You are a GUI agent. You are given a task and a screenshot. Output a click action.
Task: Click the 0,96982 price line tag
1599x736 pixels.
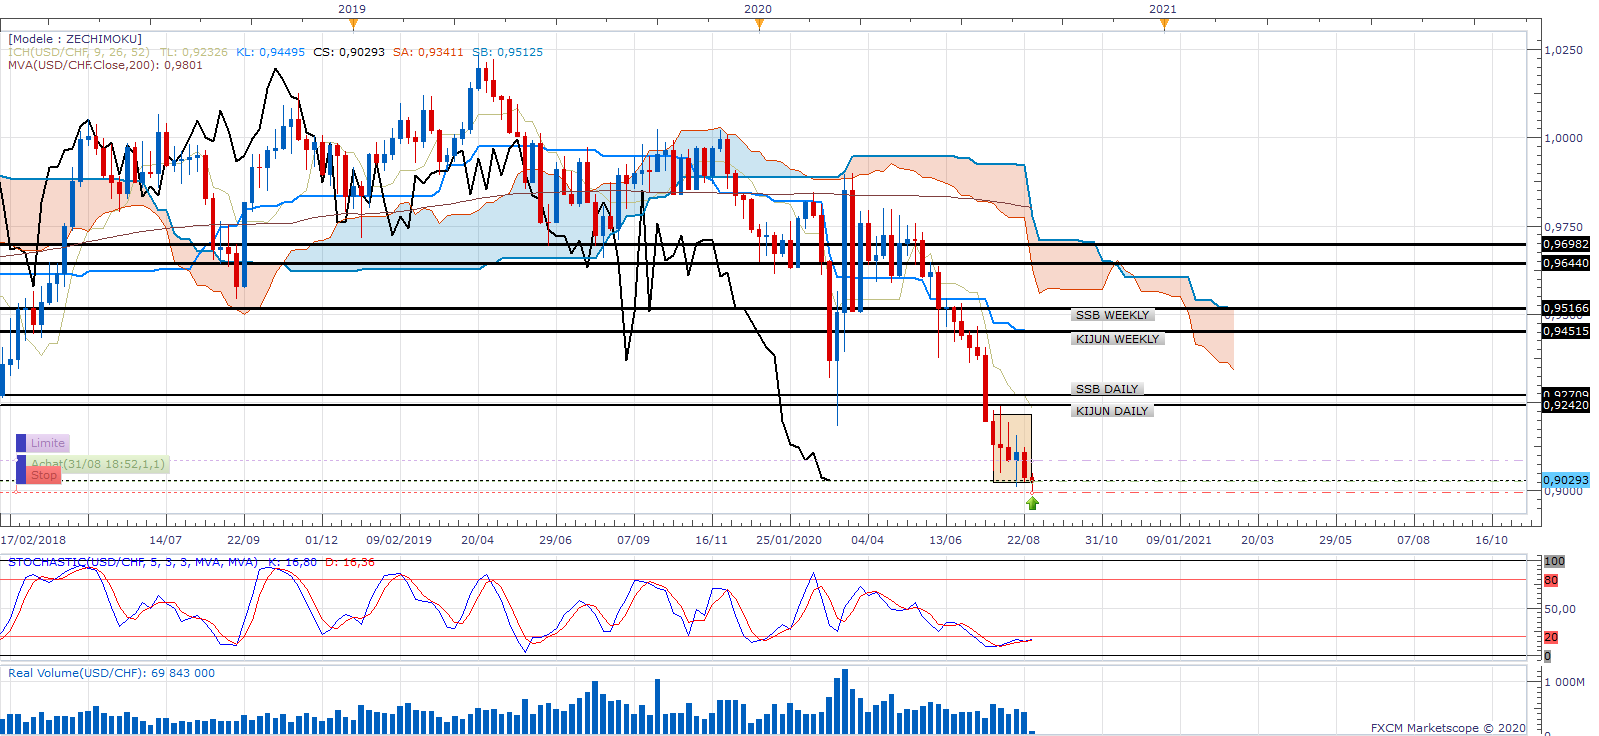[x=1566, y=244]
